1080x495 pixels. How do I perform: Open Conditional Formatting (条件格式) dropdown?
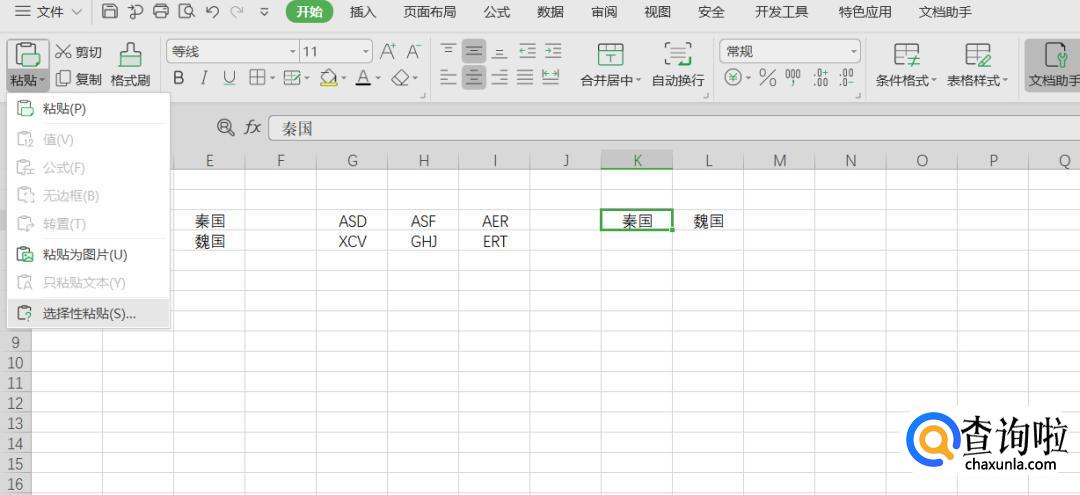[906, 65]
